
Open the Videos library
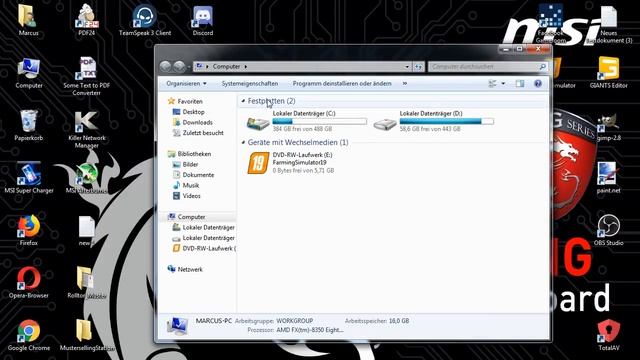(191, 196)
